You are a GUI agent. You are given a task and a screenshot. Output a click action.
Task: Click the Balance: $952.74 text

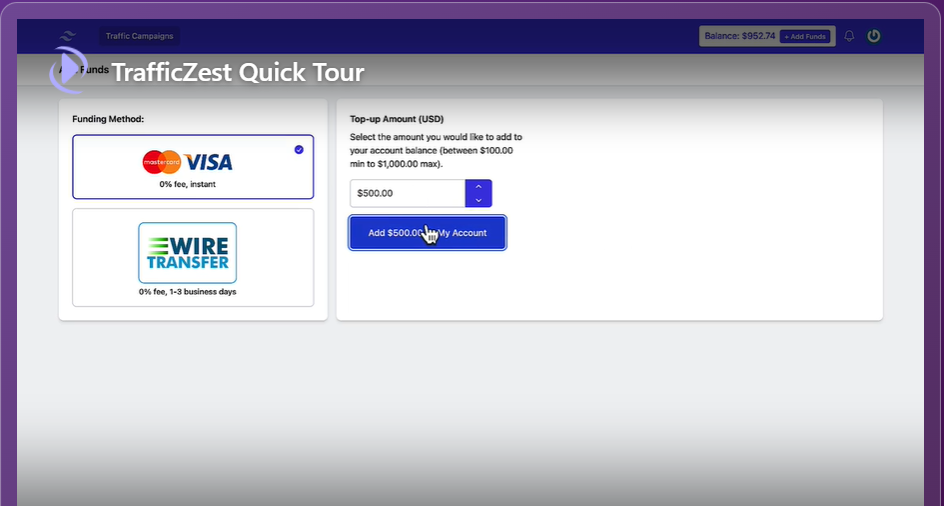point(740,36)
